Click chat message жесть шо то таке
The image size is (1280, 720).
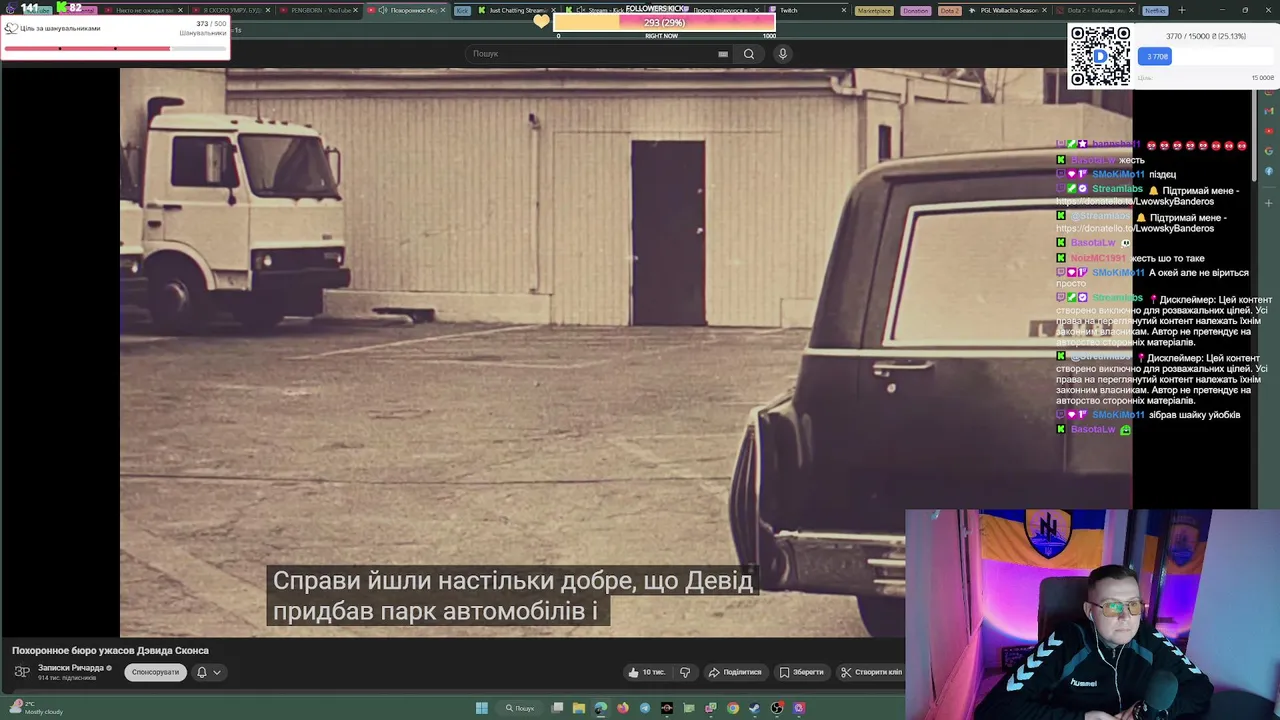point(1167,258)
